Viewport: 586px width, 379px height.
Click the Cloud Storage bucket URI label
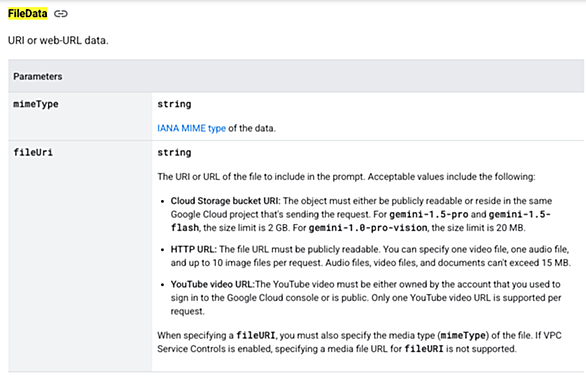pyautogui.click(x=225, y=201)
